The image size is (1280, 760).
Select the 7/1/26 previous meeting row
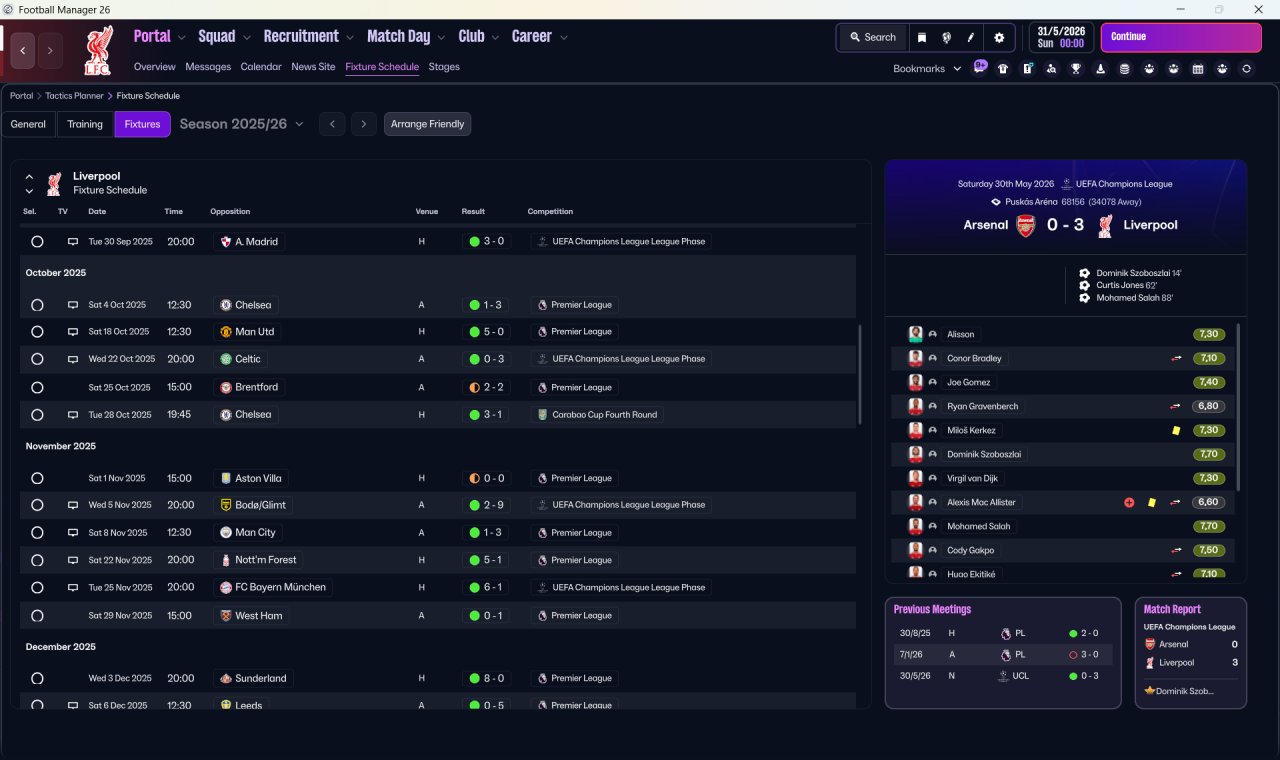point(1003,655)
